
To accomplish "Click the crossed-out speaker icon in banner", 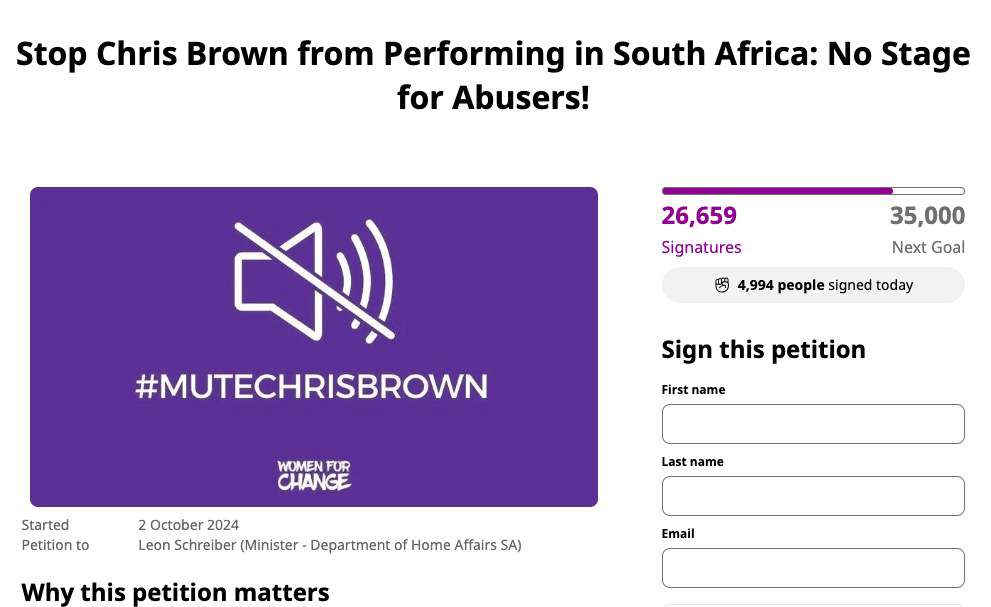I will tap(314, 279).
